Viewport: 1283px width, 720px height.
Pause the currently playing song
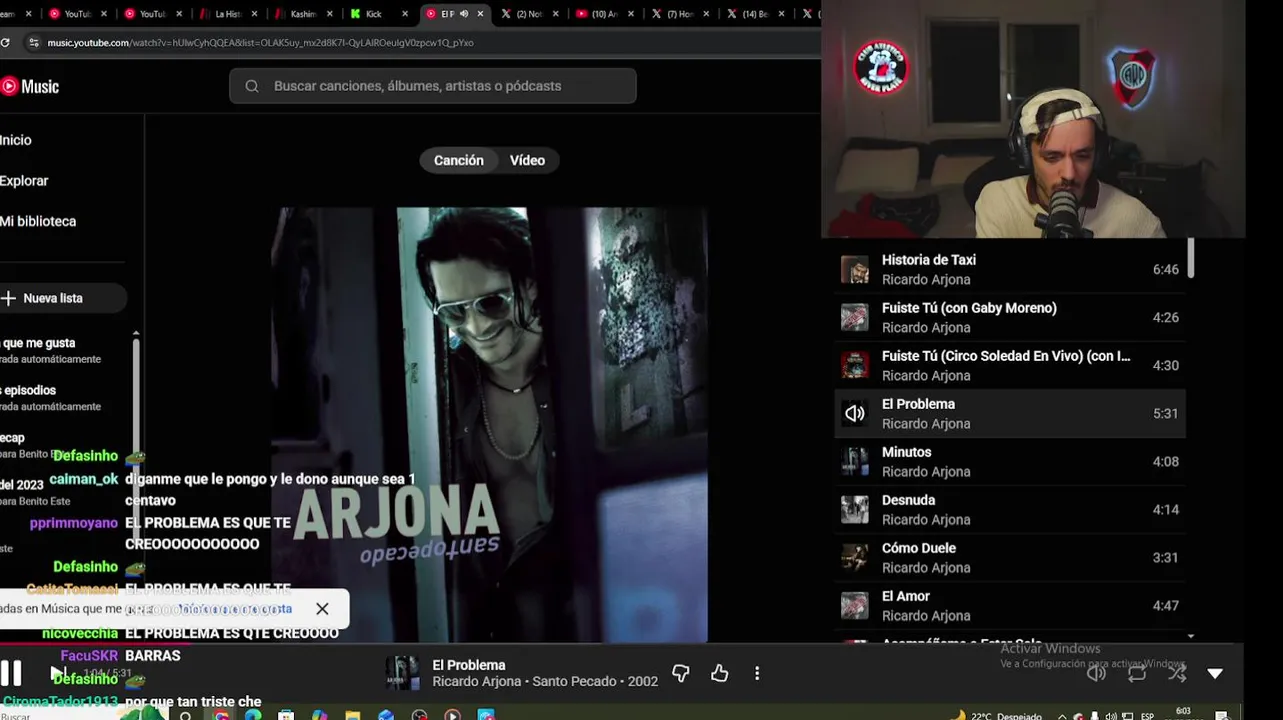pyautogui.click(x=11, y=673)
